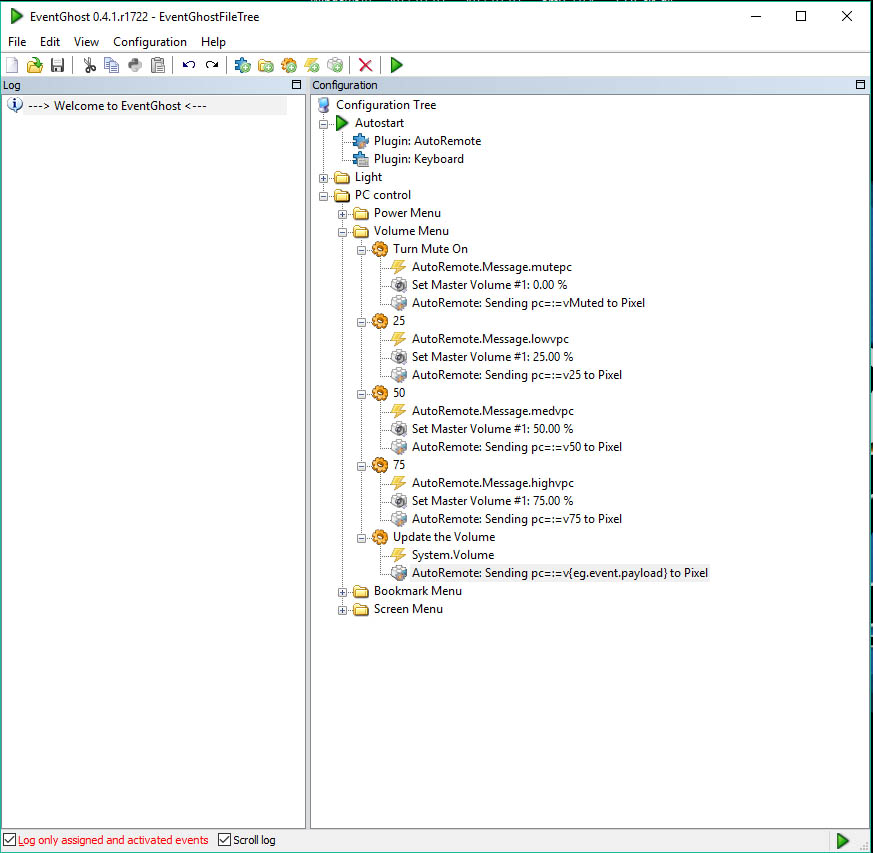Viewport: 873px width, 853px height.
Task: Collapse the 25 macro node
Action: click(x=361, y=322)
